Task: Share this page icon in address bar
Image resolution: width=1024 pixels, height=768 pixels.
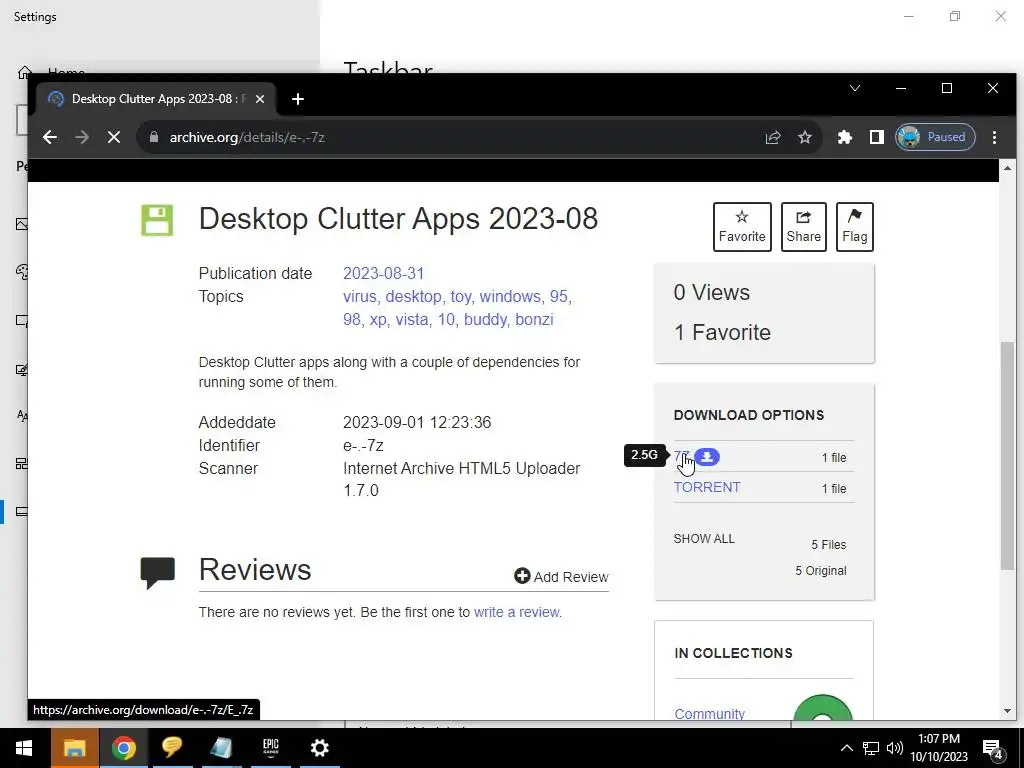Action: point(773,137)
